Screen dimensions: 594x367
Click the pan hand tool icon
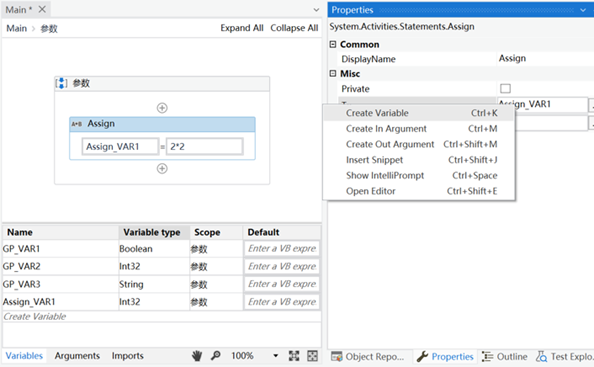pos(197,356)
